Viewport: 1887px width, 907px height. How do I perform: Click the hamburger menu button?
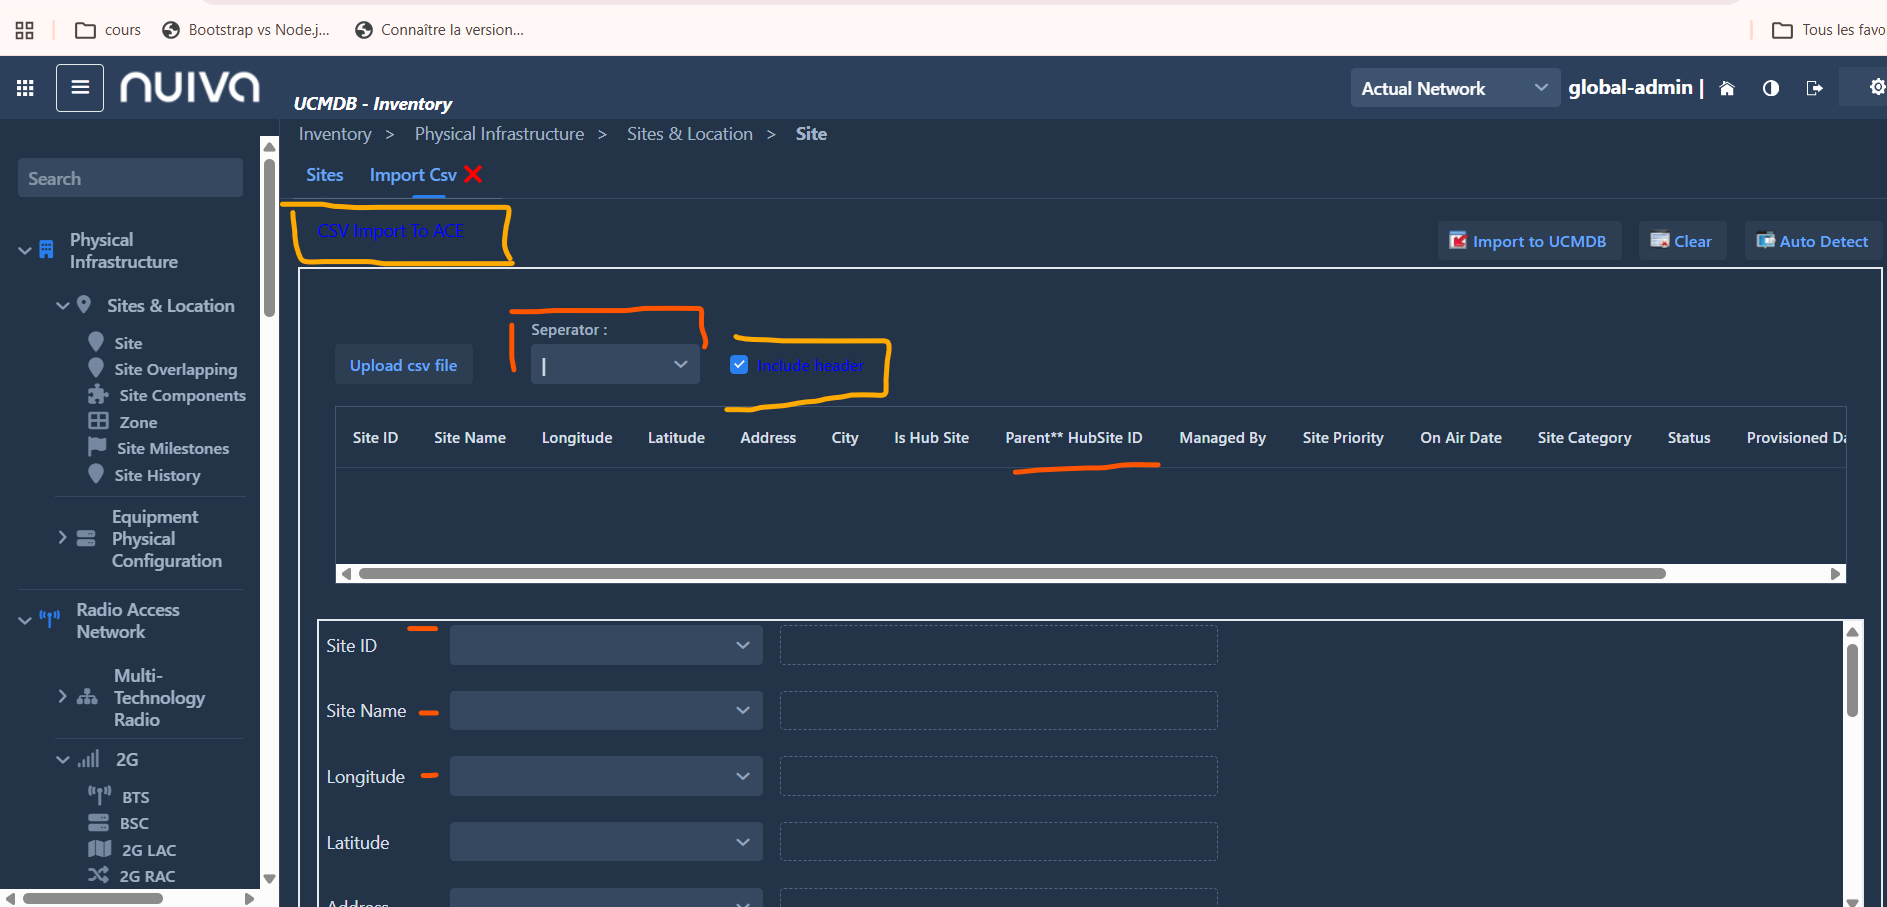click(x=80, y=88)
